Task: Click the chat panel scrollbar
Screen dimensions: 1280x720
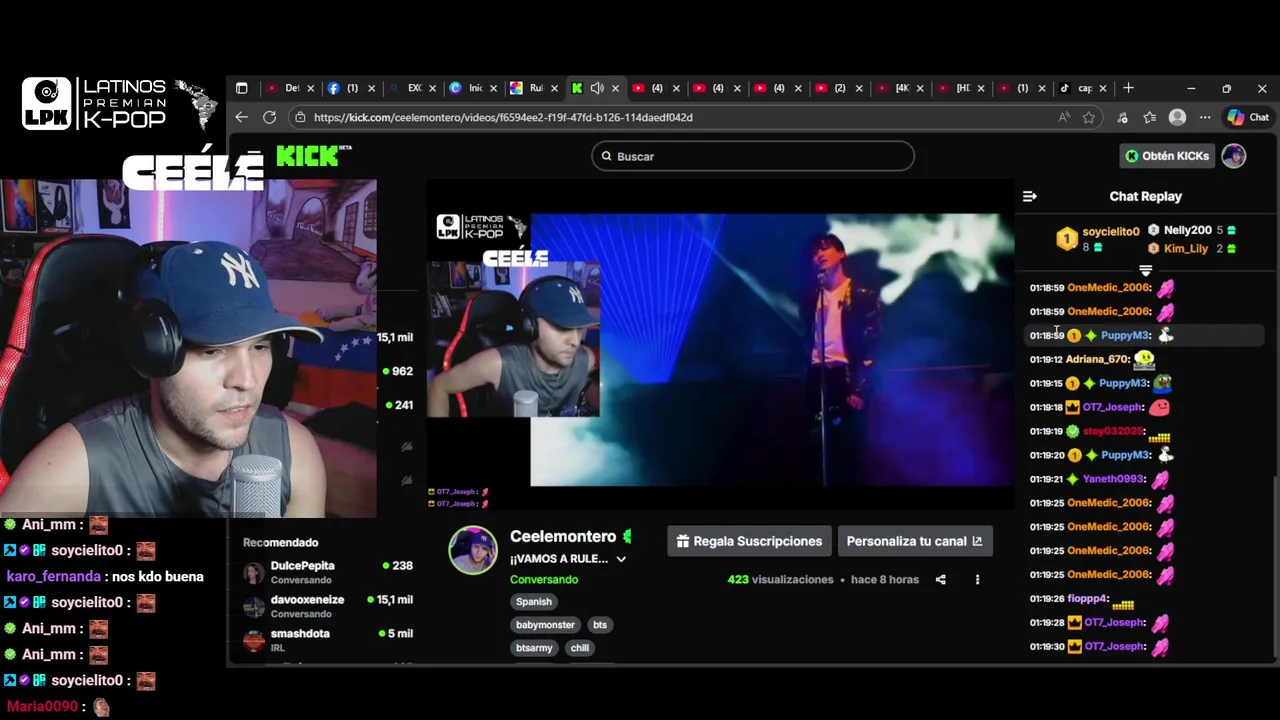Action: [x=1274, y=565]
